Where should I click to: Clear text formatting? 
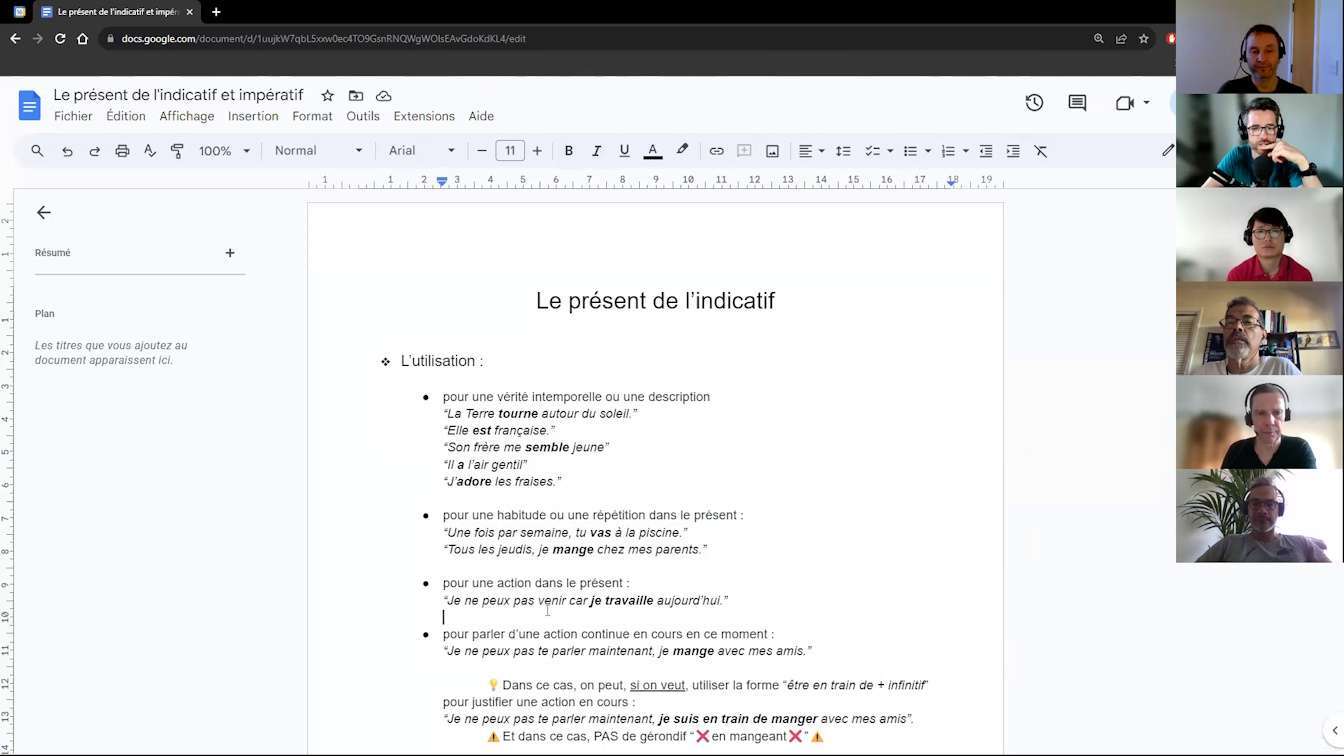pos(1041,151)
